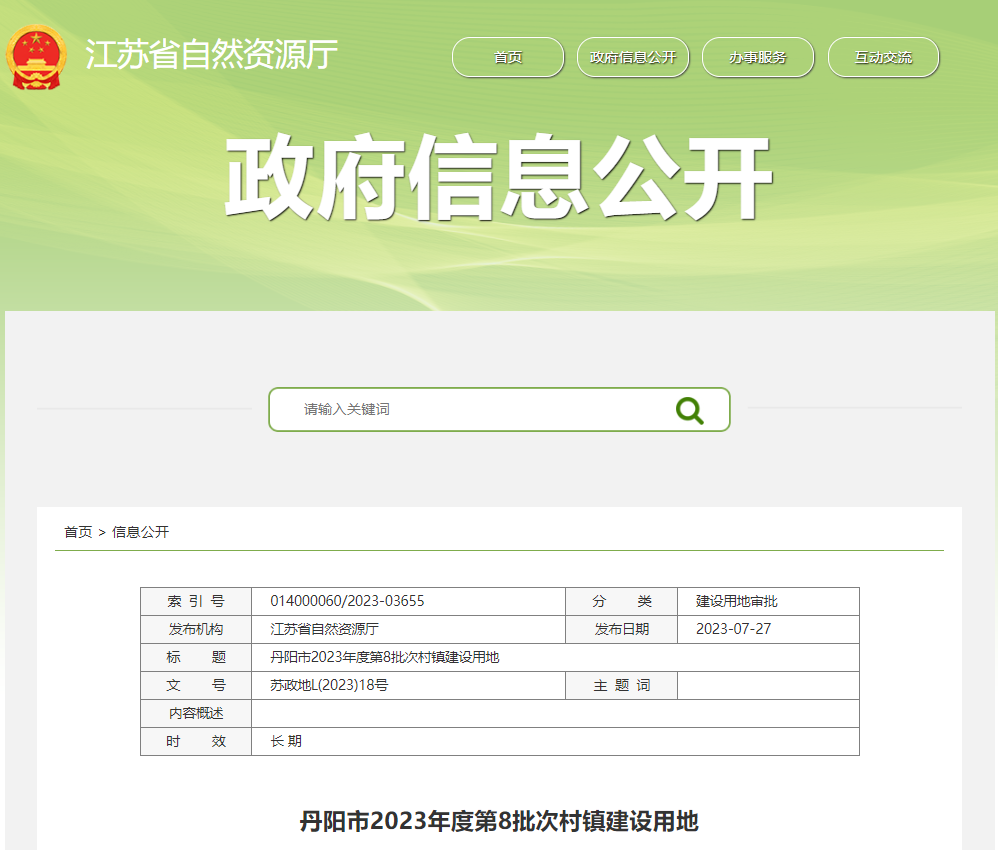Click the 江苏省自然资源厅 publisher cell
The image size is (998, 850).
point(409,629)
